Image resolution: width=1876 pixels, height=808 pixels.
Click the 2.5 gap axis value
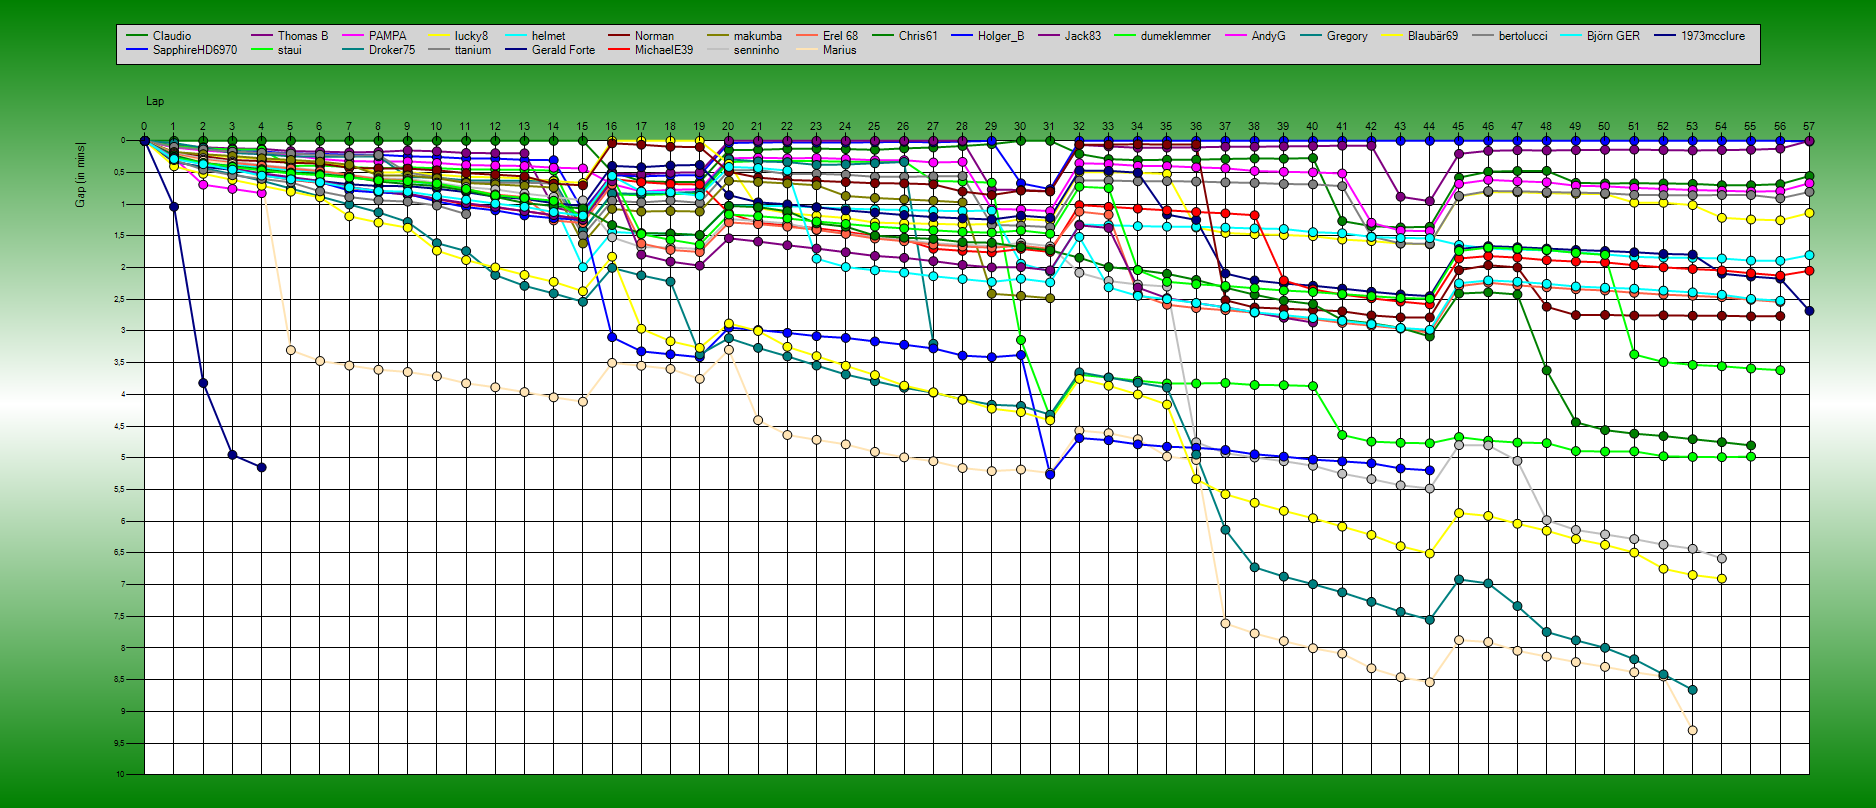tap(120, 299)
